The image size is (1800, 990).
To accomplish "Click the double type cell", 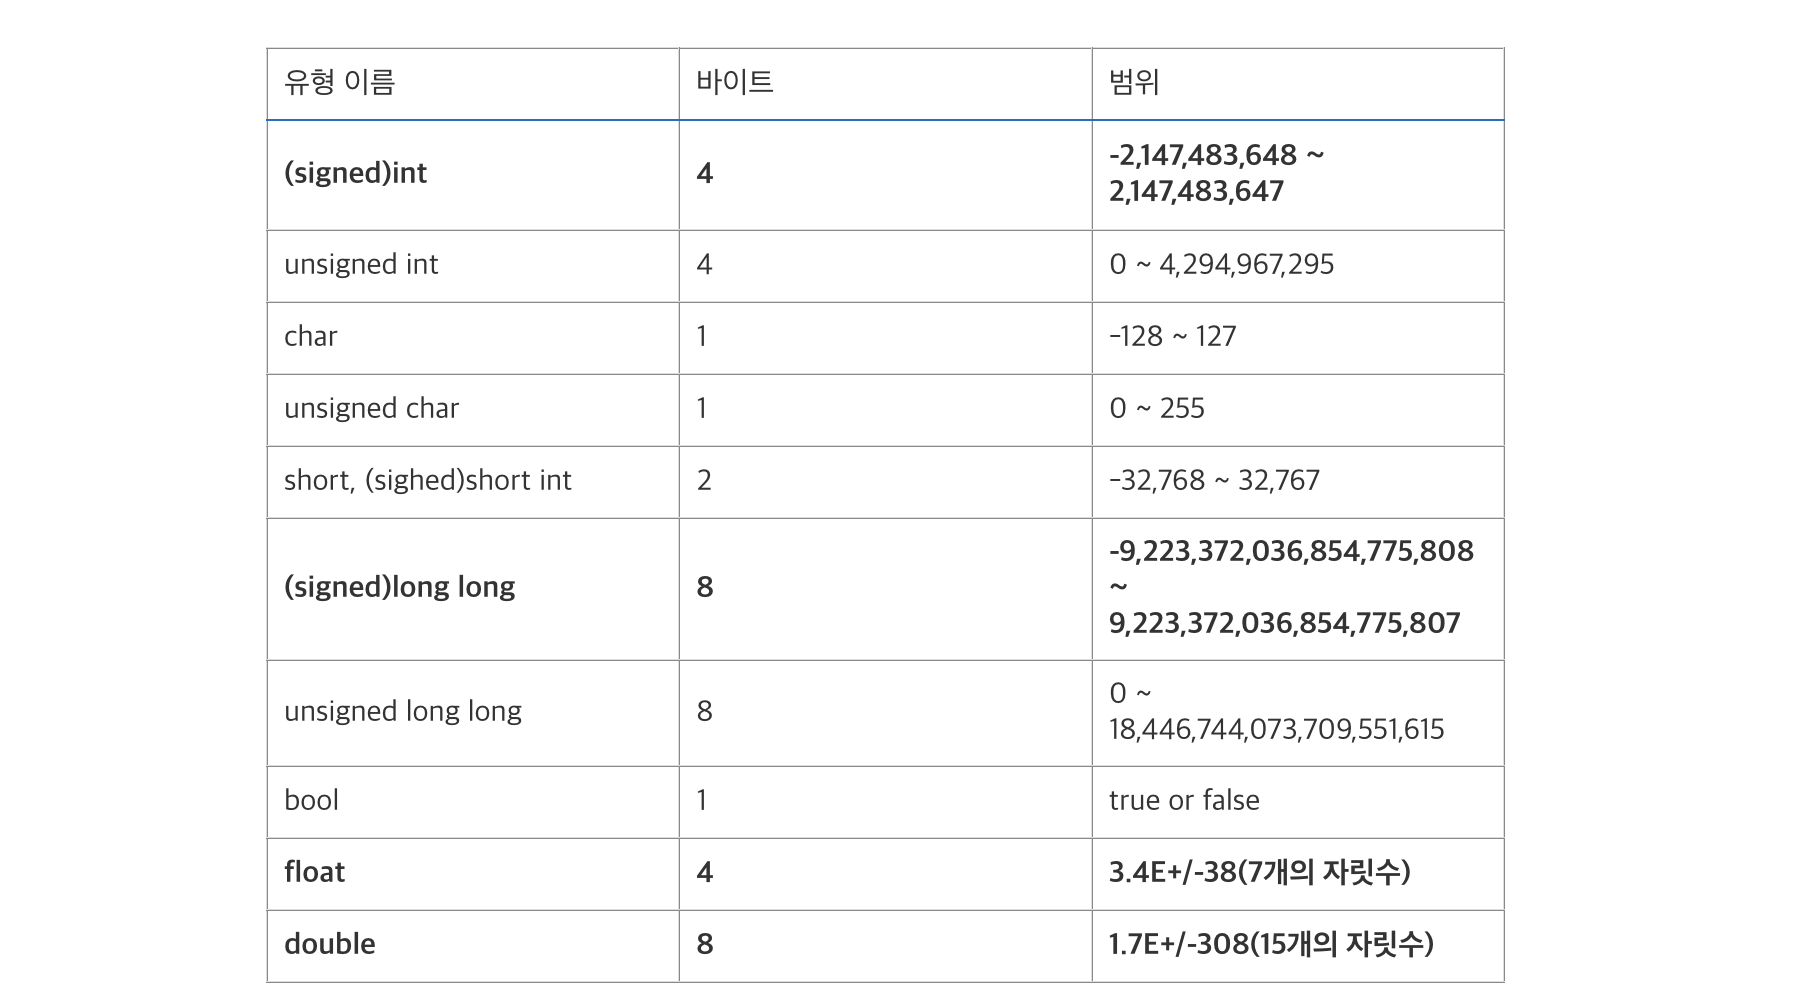I will [473, 946].
